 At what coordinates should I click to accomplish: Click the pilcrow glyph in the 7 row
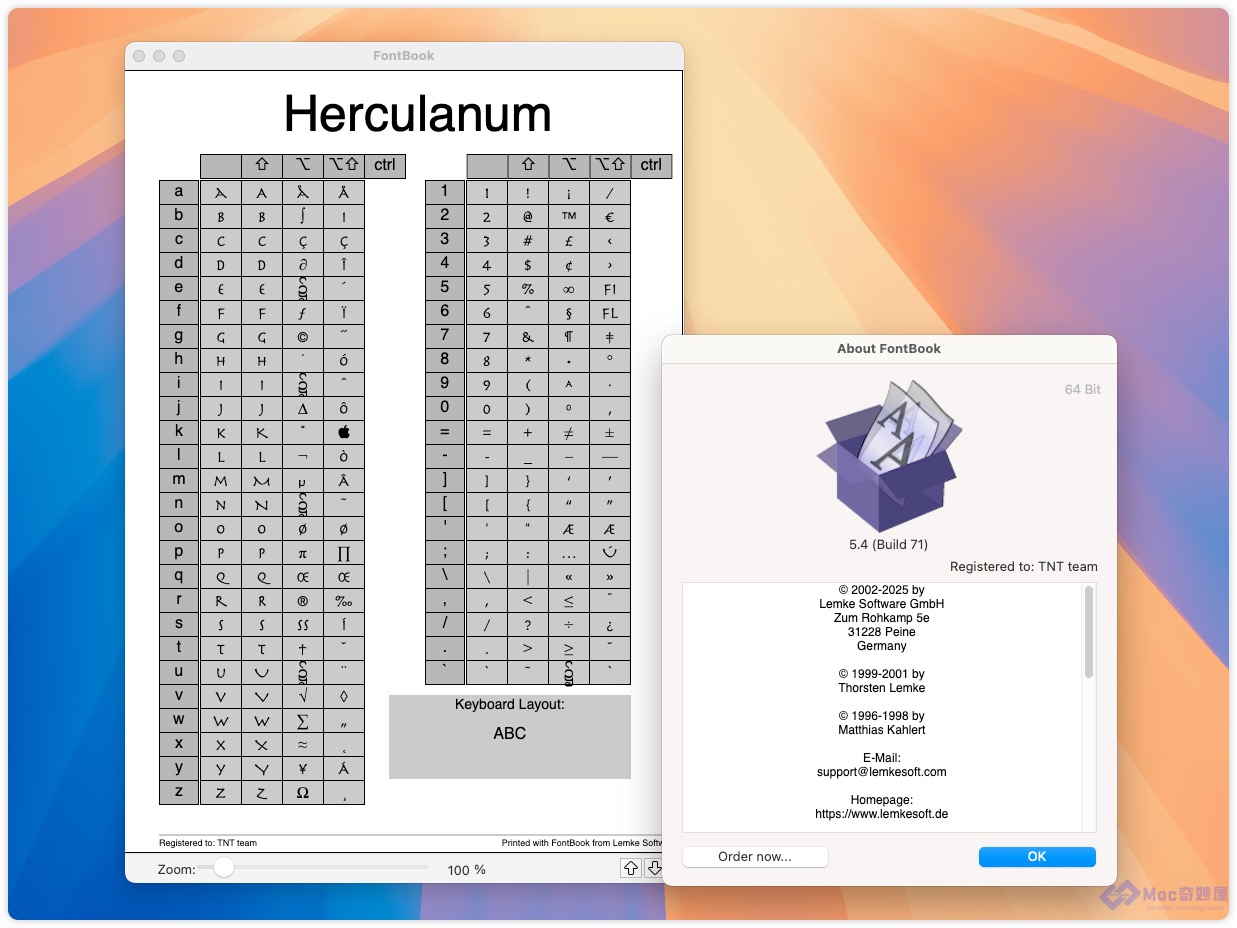(569, 336)
